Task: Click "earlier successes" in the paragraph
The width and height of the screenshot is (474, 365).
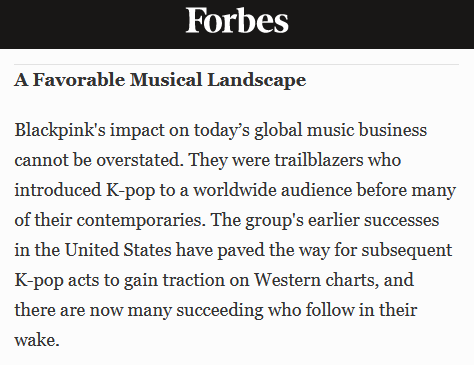Action: click(373, 220)
